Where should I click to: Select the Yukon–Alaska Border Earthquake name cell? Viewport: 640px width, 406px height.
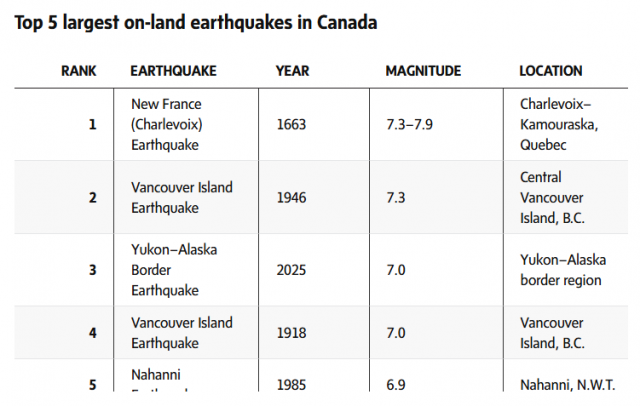tap(174, 270)
